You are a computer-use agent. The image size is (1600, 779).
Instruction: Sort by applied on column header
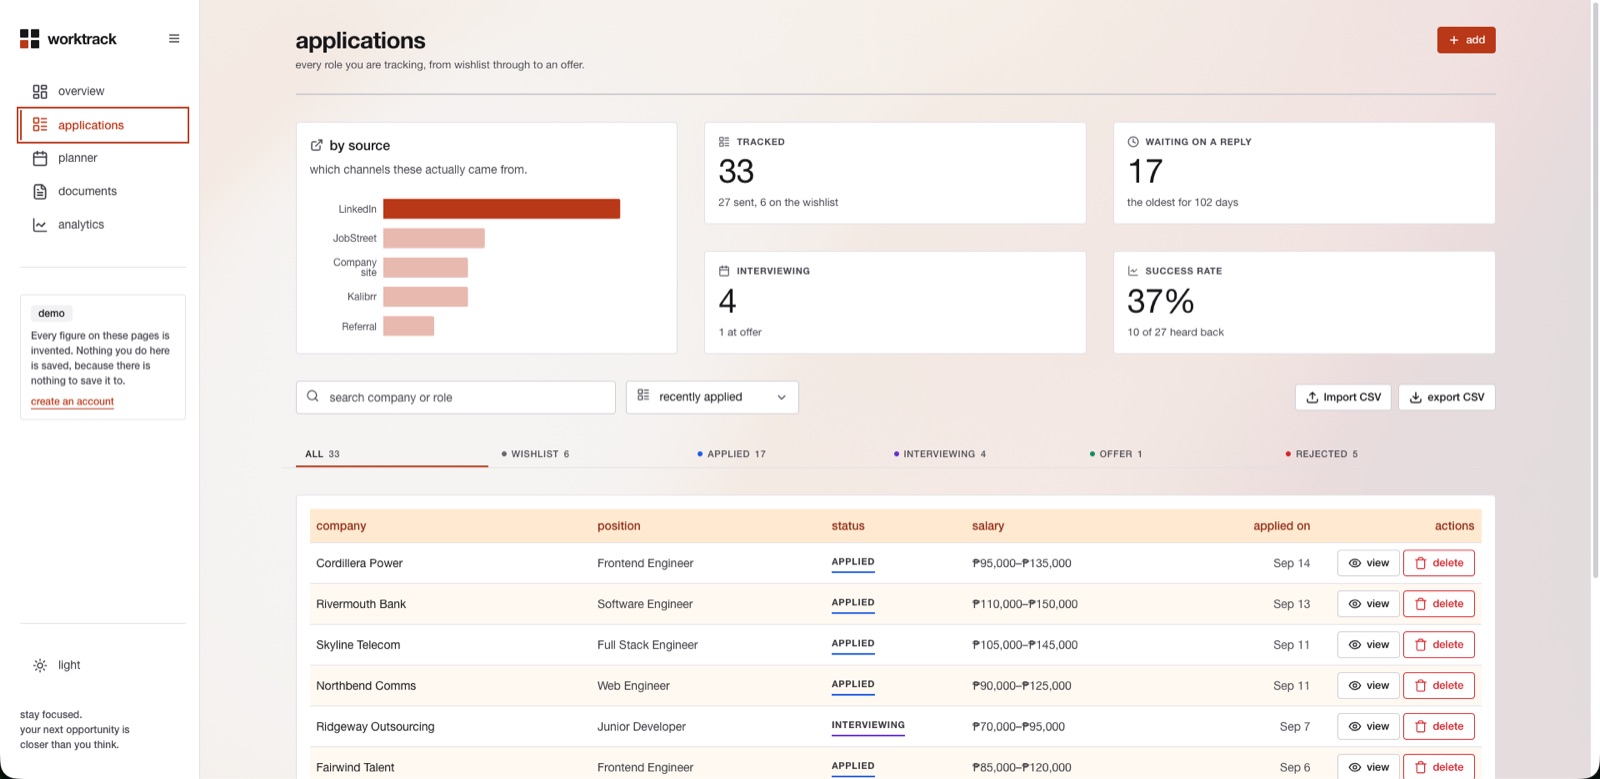tap(1281, 526)
